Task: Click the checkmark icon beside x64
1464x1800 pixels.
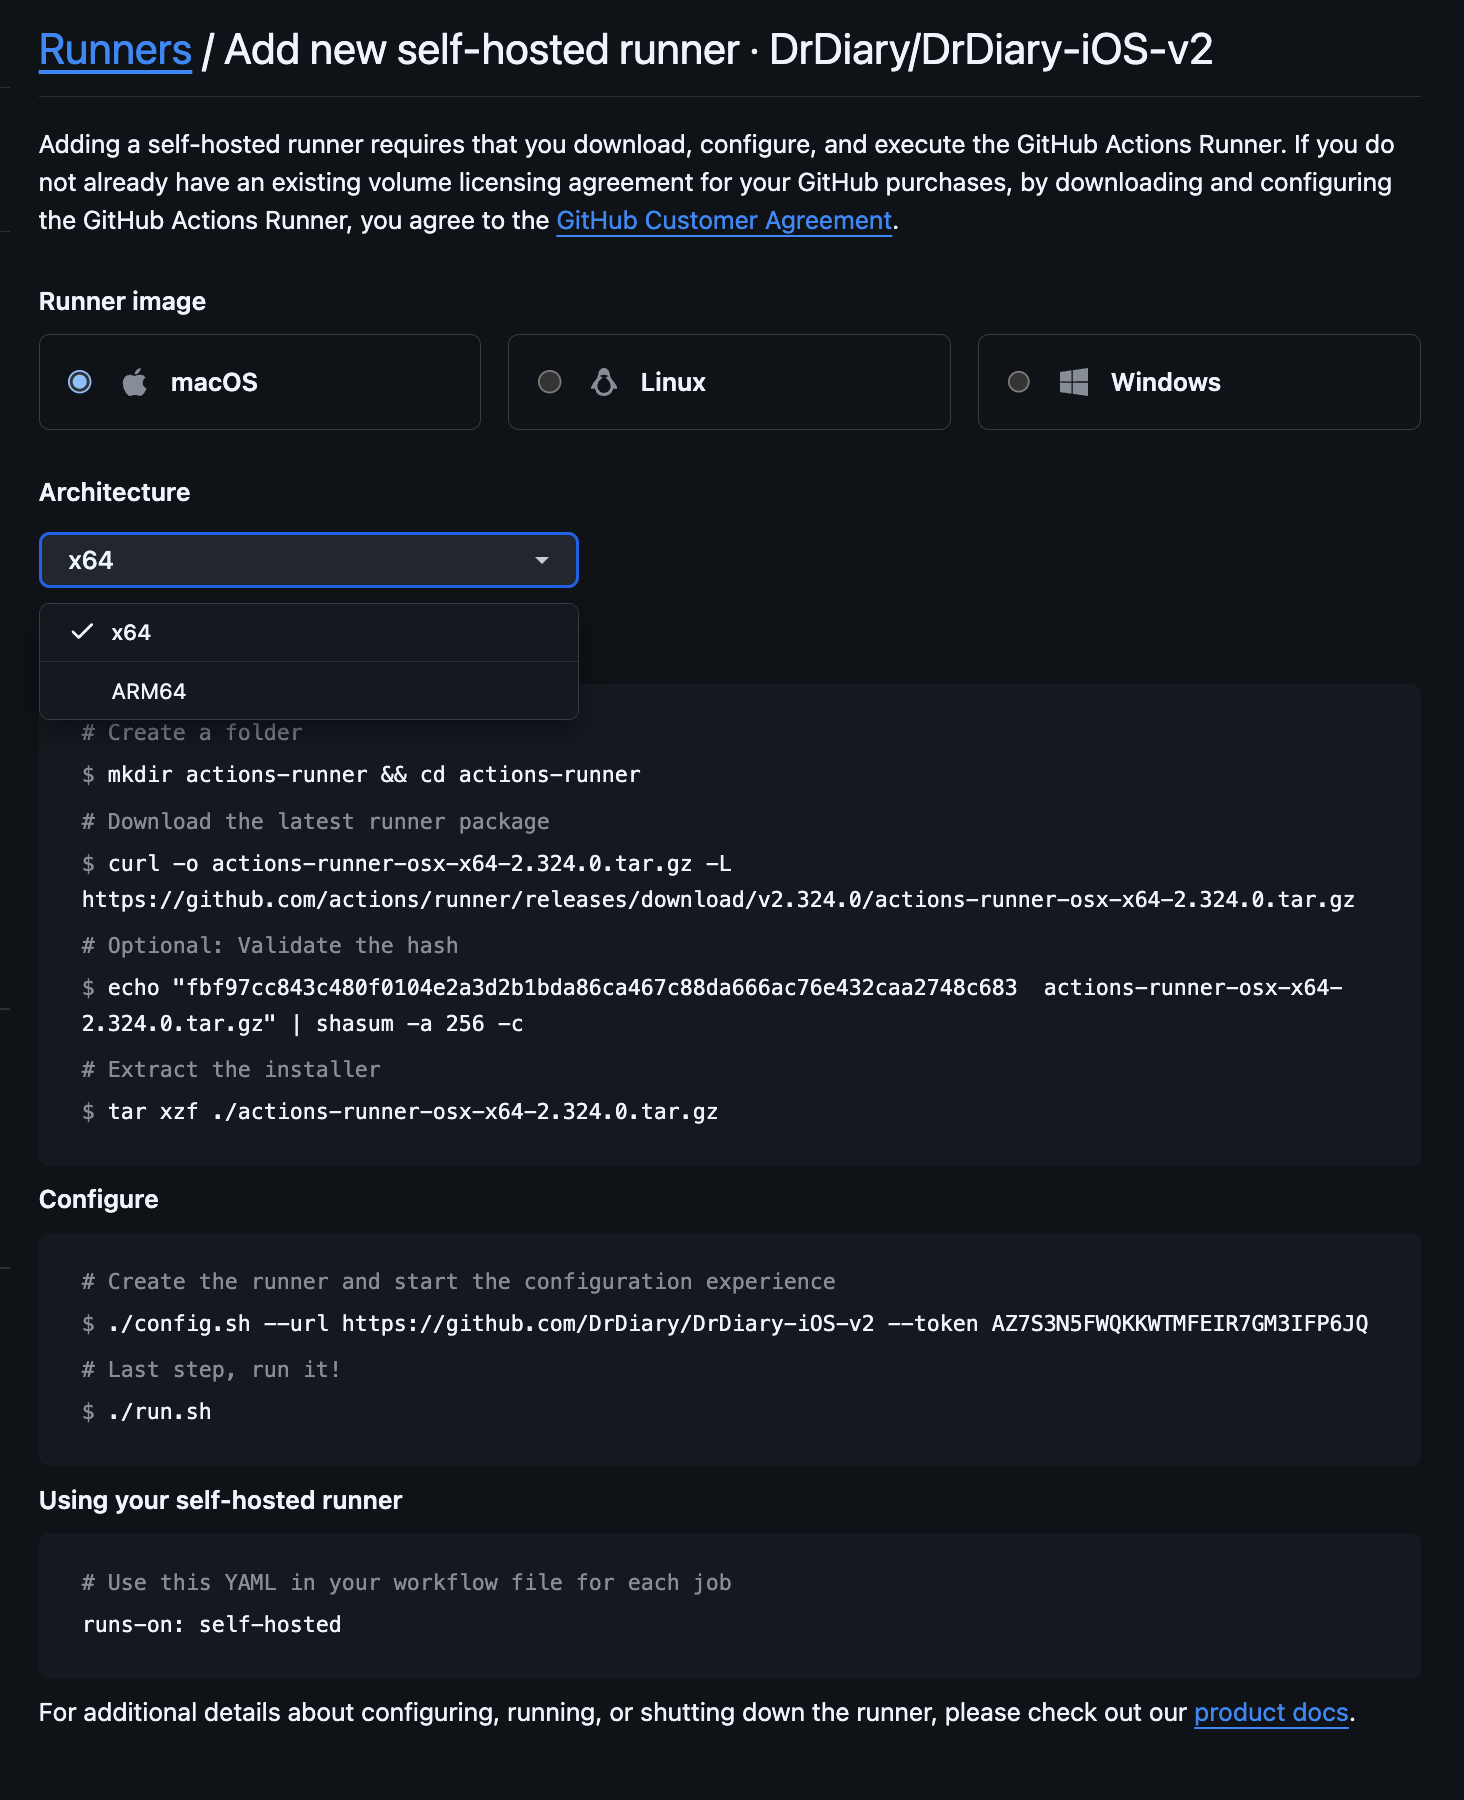Action: pyautogui.click(x=83, y=631)
